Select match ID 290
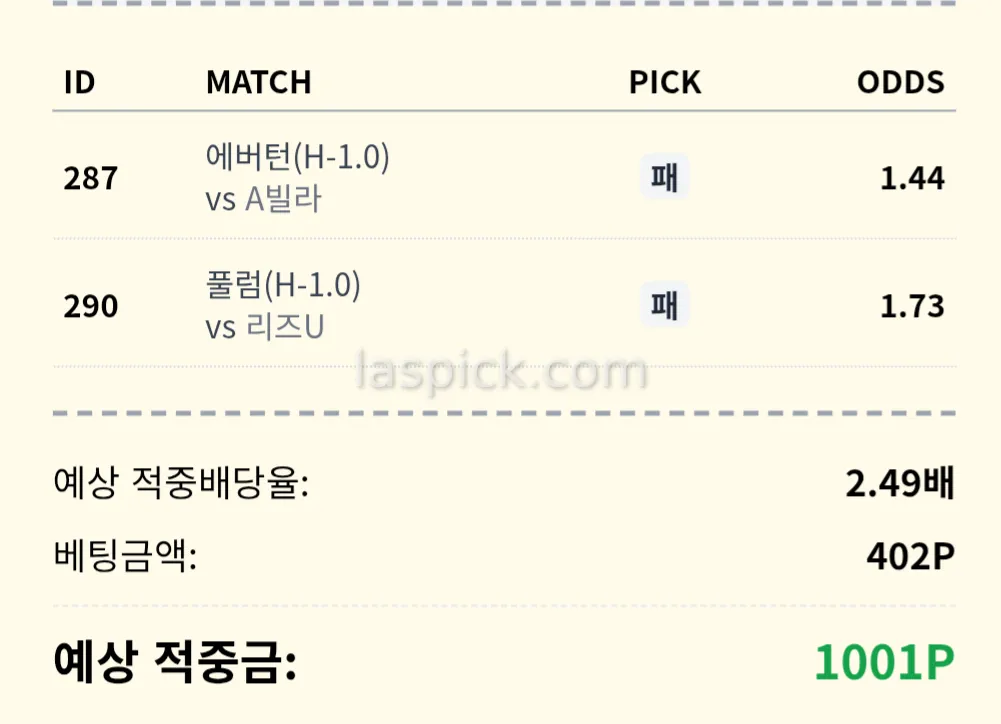Image resolution: width=1001 pixels, height=724 pixels. (90, 306)
